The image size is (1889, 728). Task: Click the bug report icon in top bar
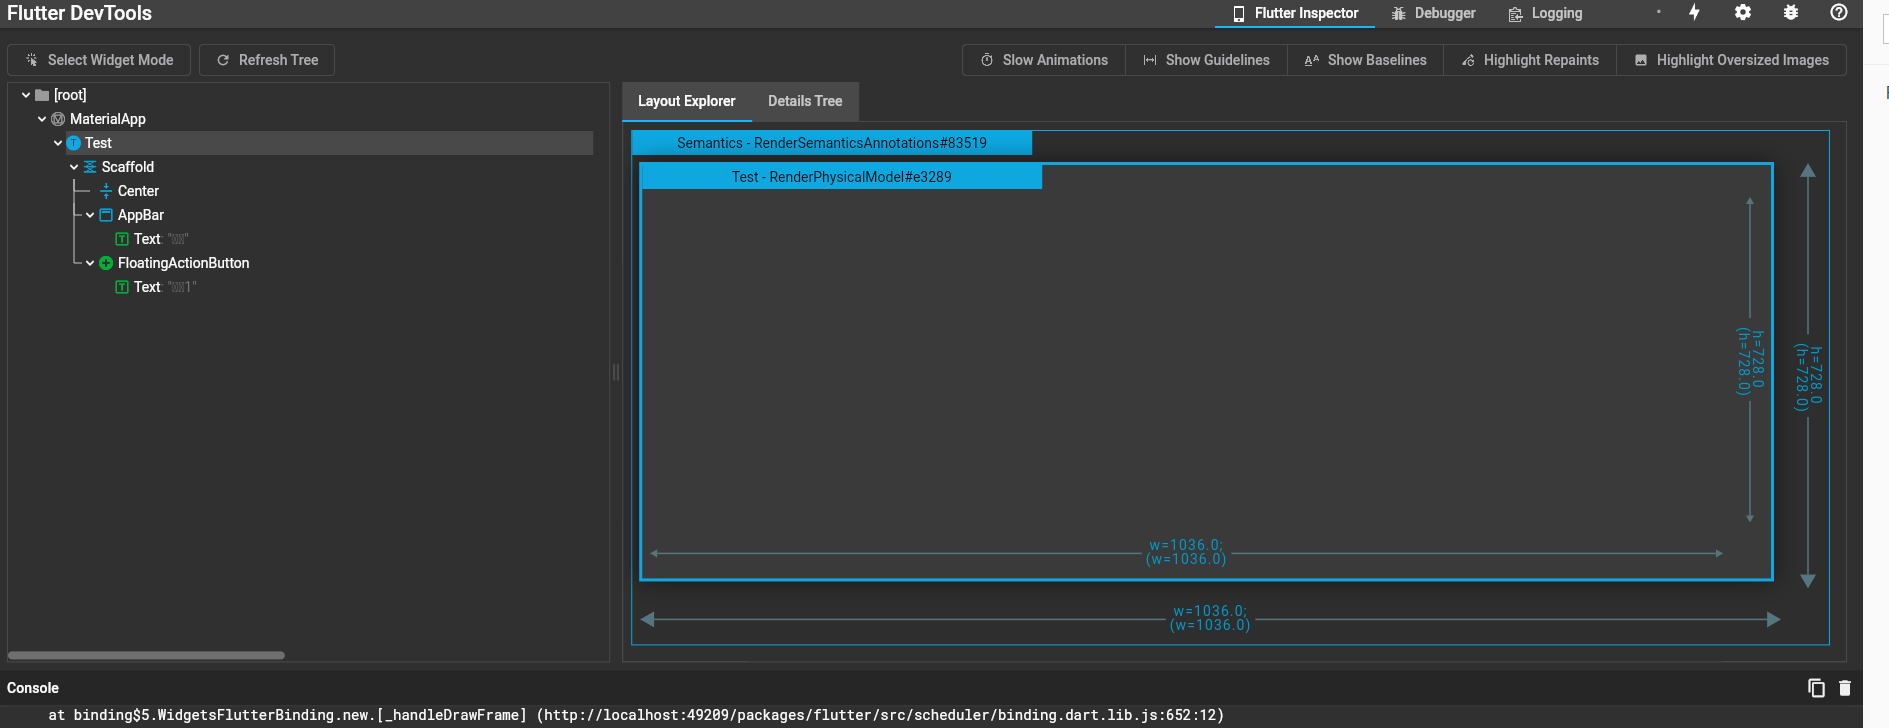click(1791, 12)
